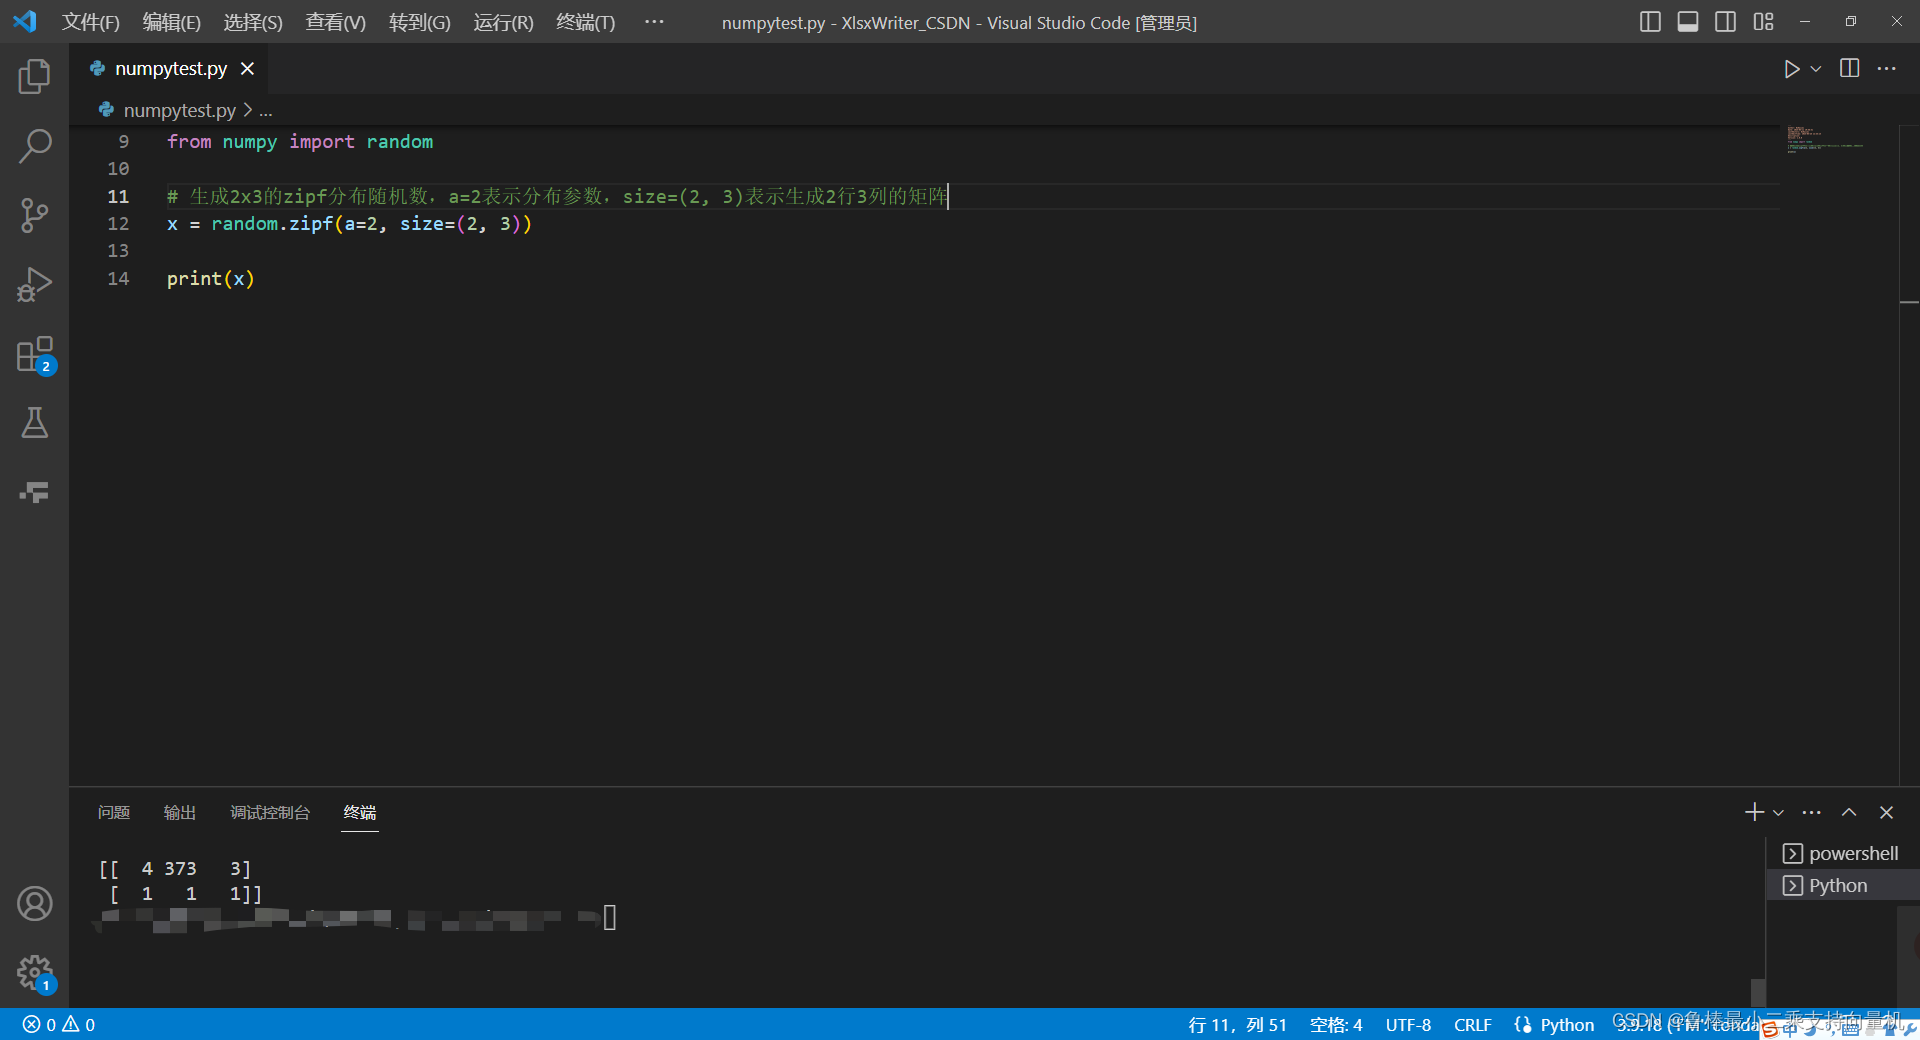
Task: Open the 编辑(E) menu
Action: click(172, 22)
